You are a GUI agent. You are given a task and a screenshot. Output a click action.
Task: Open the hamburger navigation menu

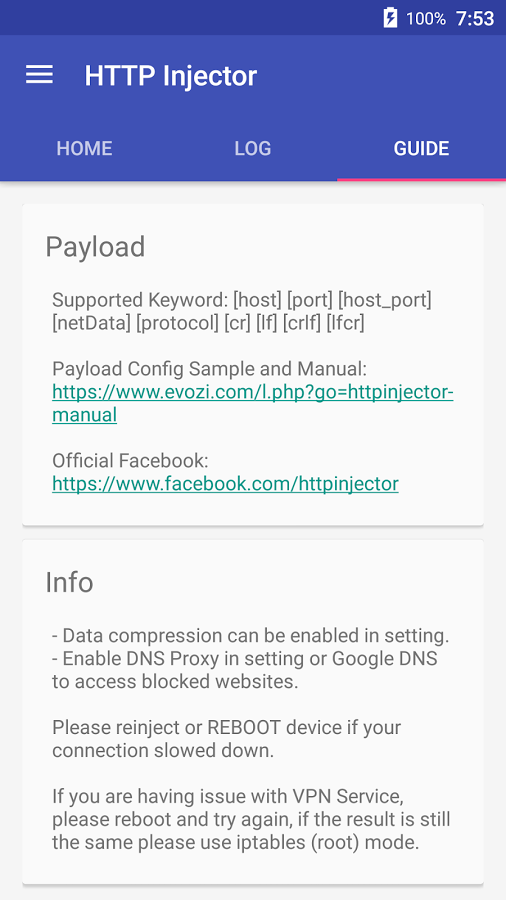point(39,75)
